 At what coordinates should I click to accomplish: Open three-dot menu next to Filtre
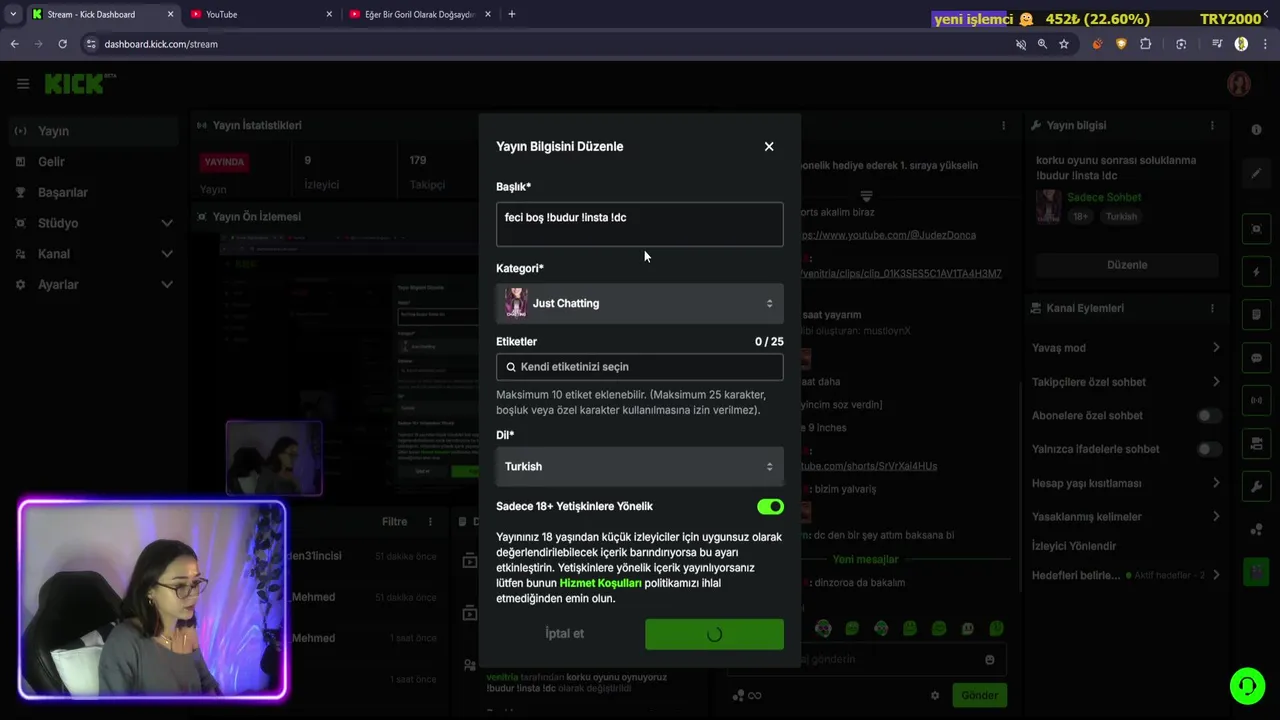431,522
